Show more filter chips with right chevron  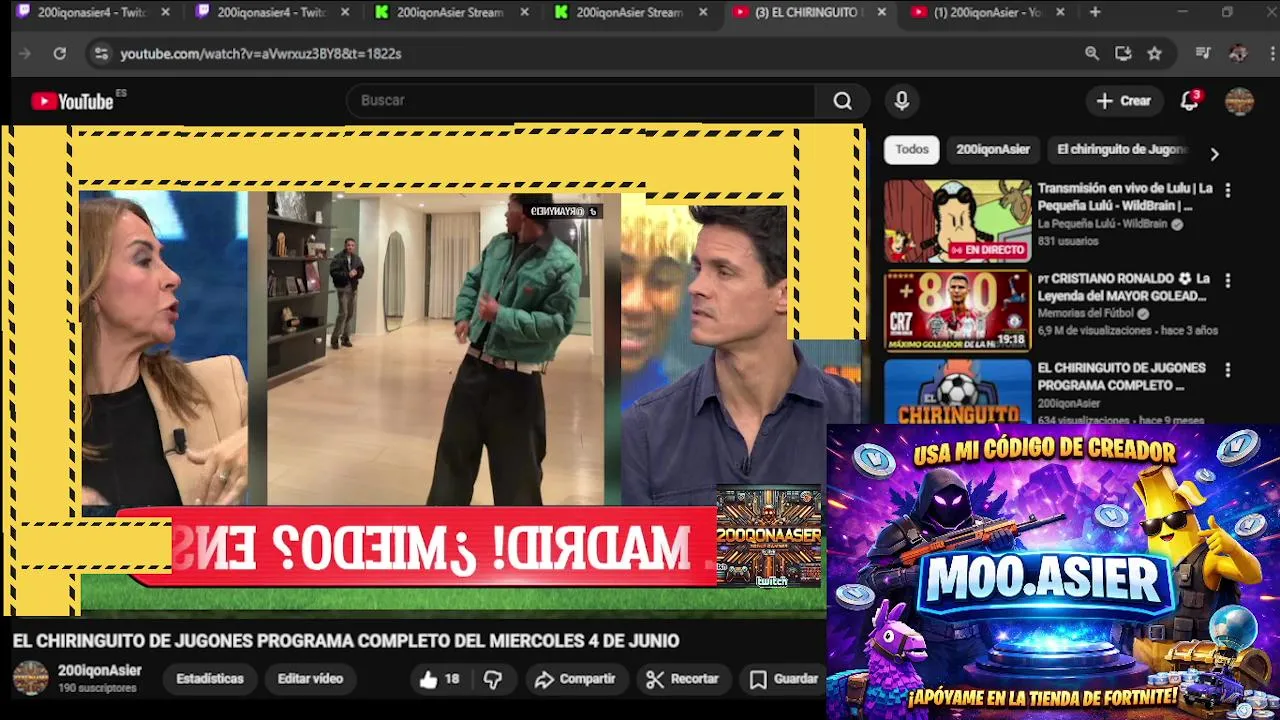(x=1214, y=154)
